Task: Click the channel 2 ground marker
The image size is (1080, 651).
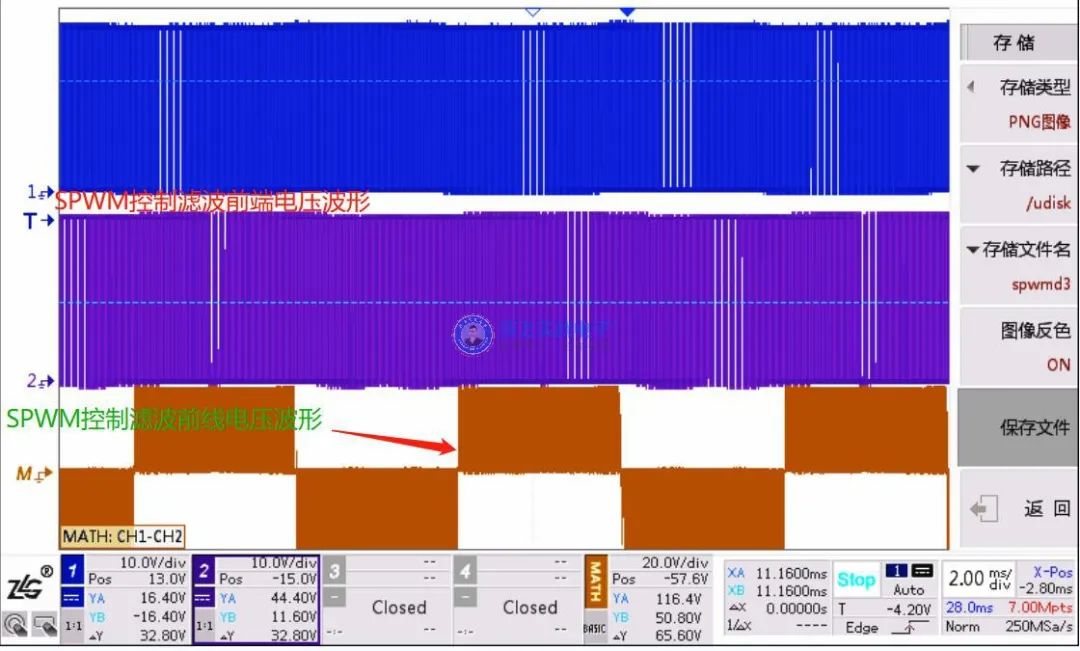Action: (40, 381)
